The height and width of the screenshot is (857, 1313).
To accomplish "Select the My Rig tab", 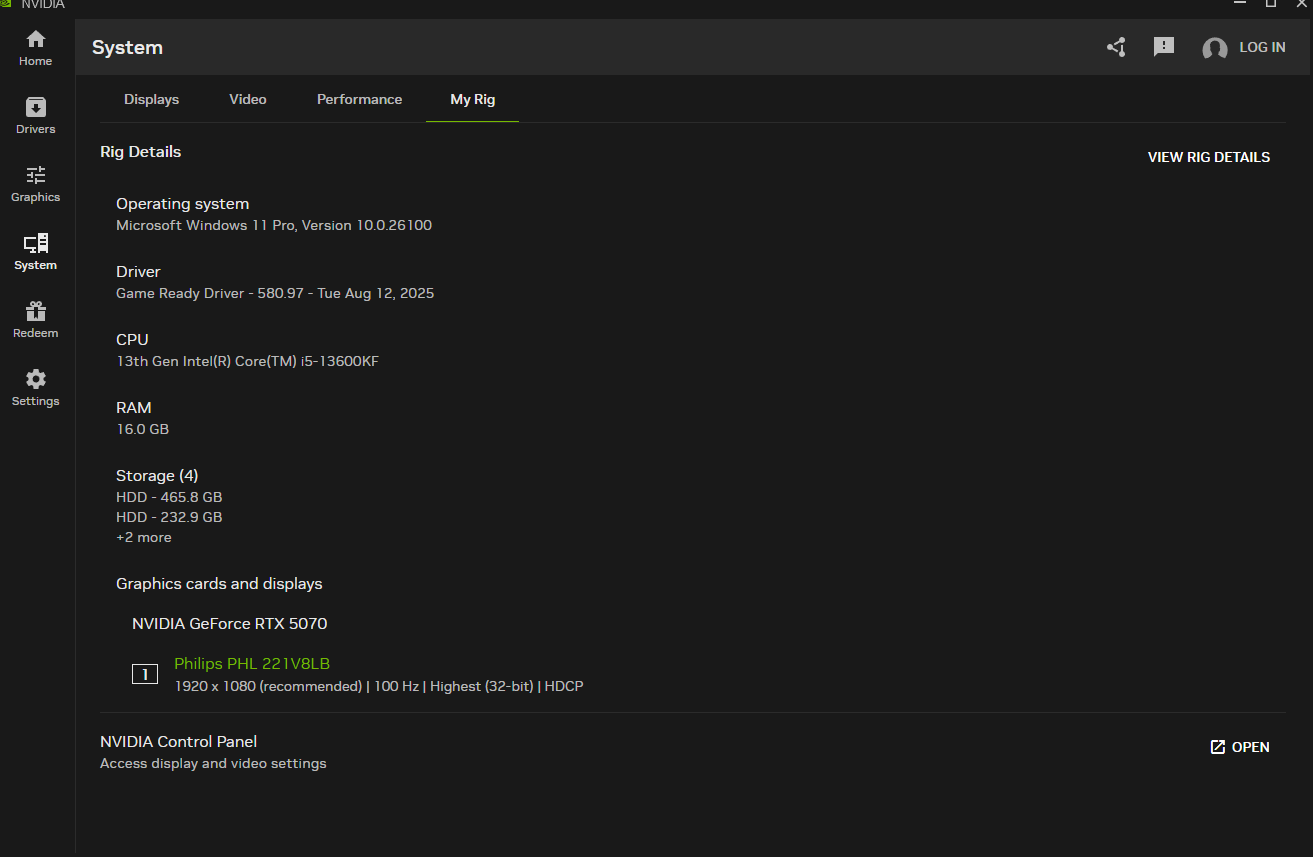I will 473,100.
